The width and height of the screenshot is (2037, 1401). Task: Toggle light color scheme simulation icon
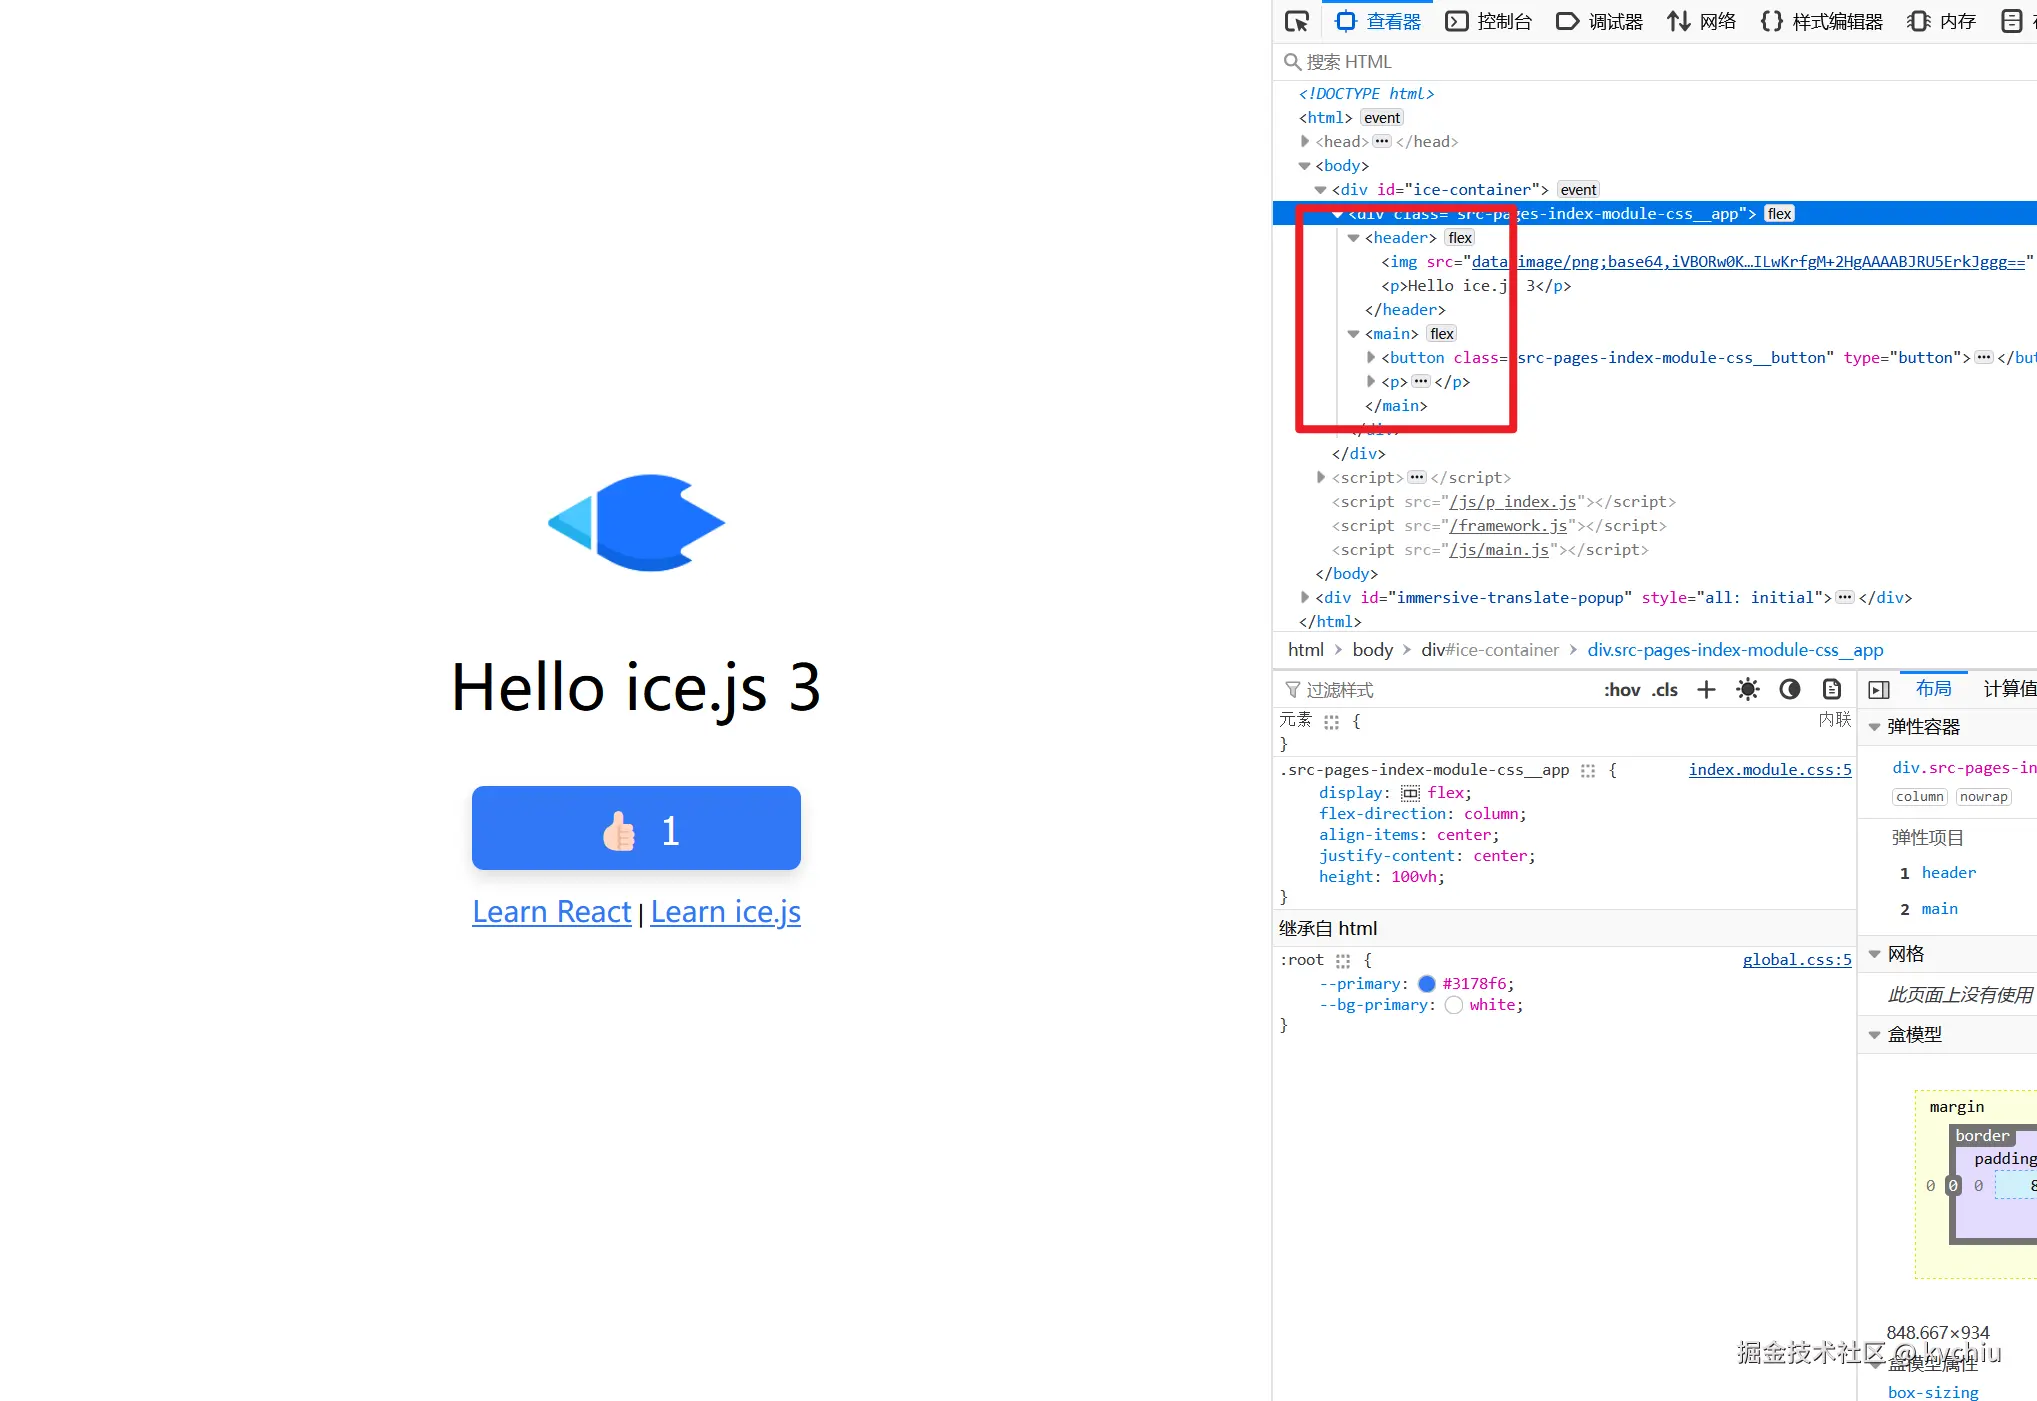[1748, 689]
